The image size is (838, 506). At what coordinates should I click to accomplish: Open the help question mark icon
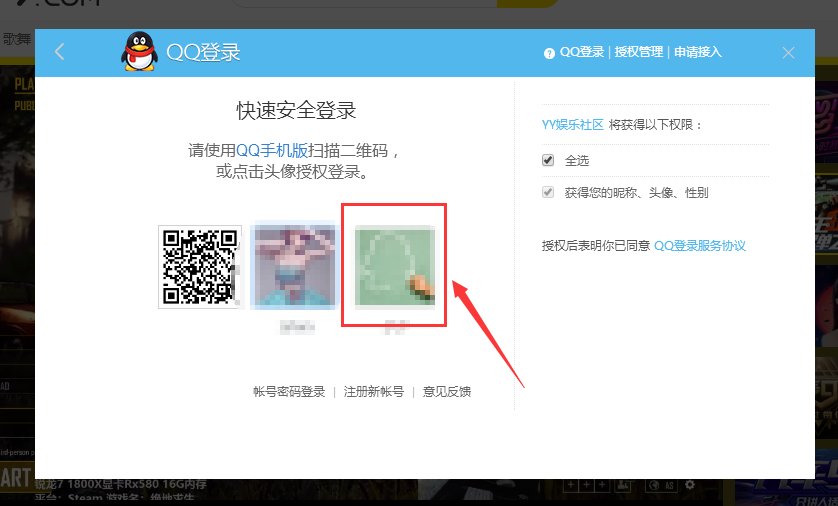pos(549,53)
